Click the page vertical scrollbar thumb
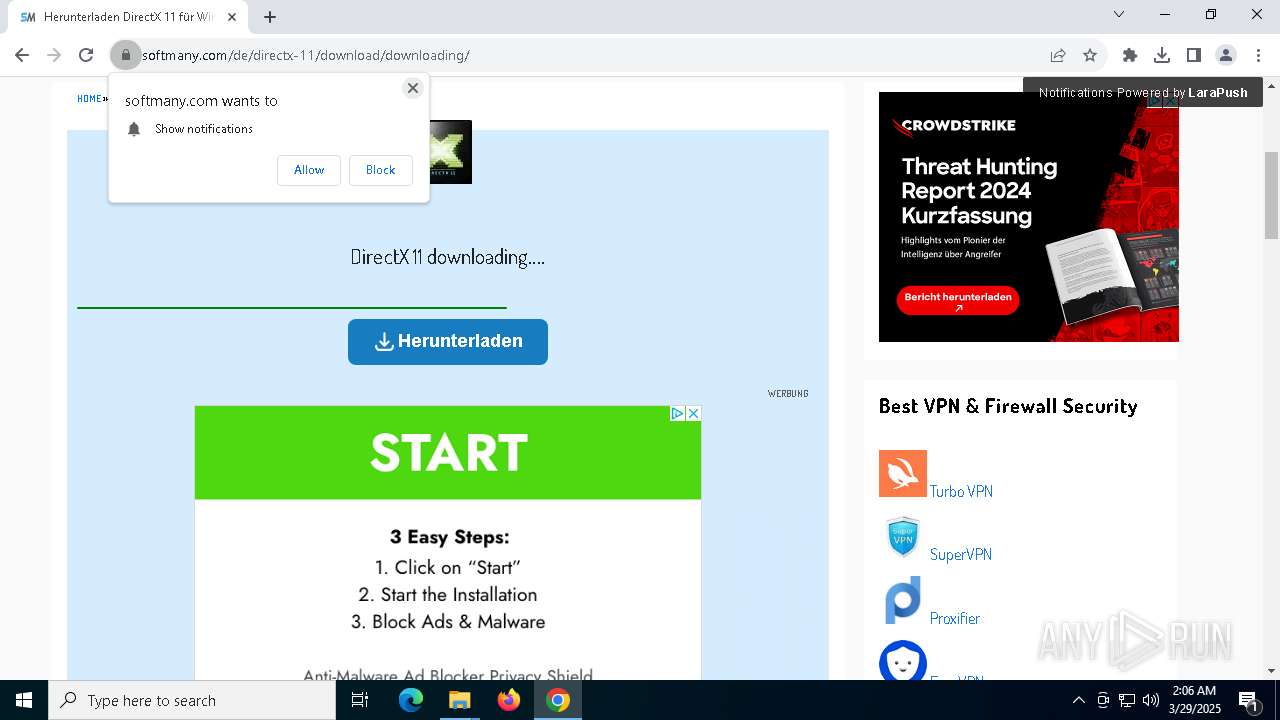The height and width of the screenshot is (720, 1280). [1271, 195]
